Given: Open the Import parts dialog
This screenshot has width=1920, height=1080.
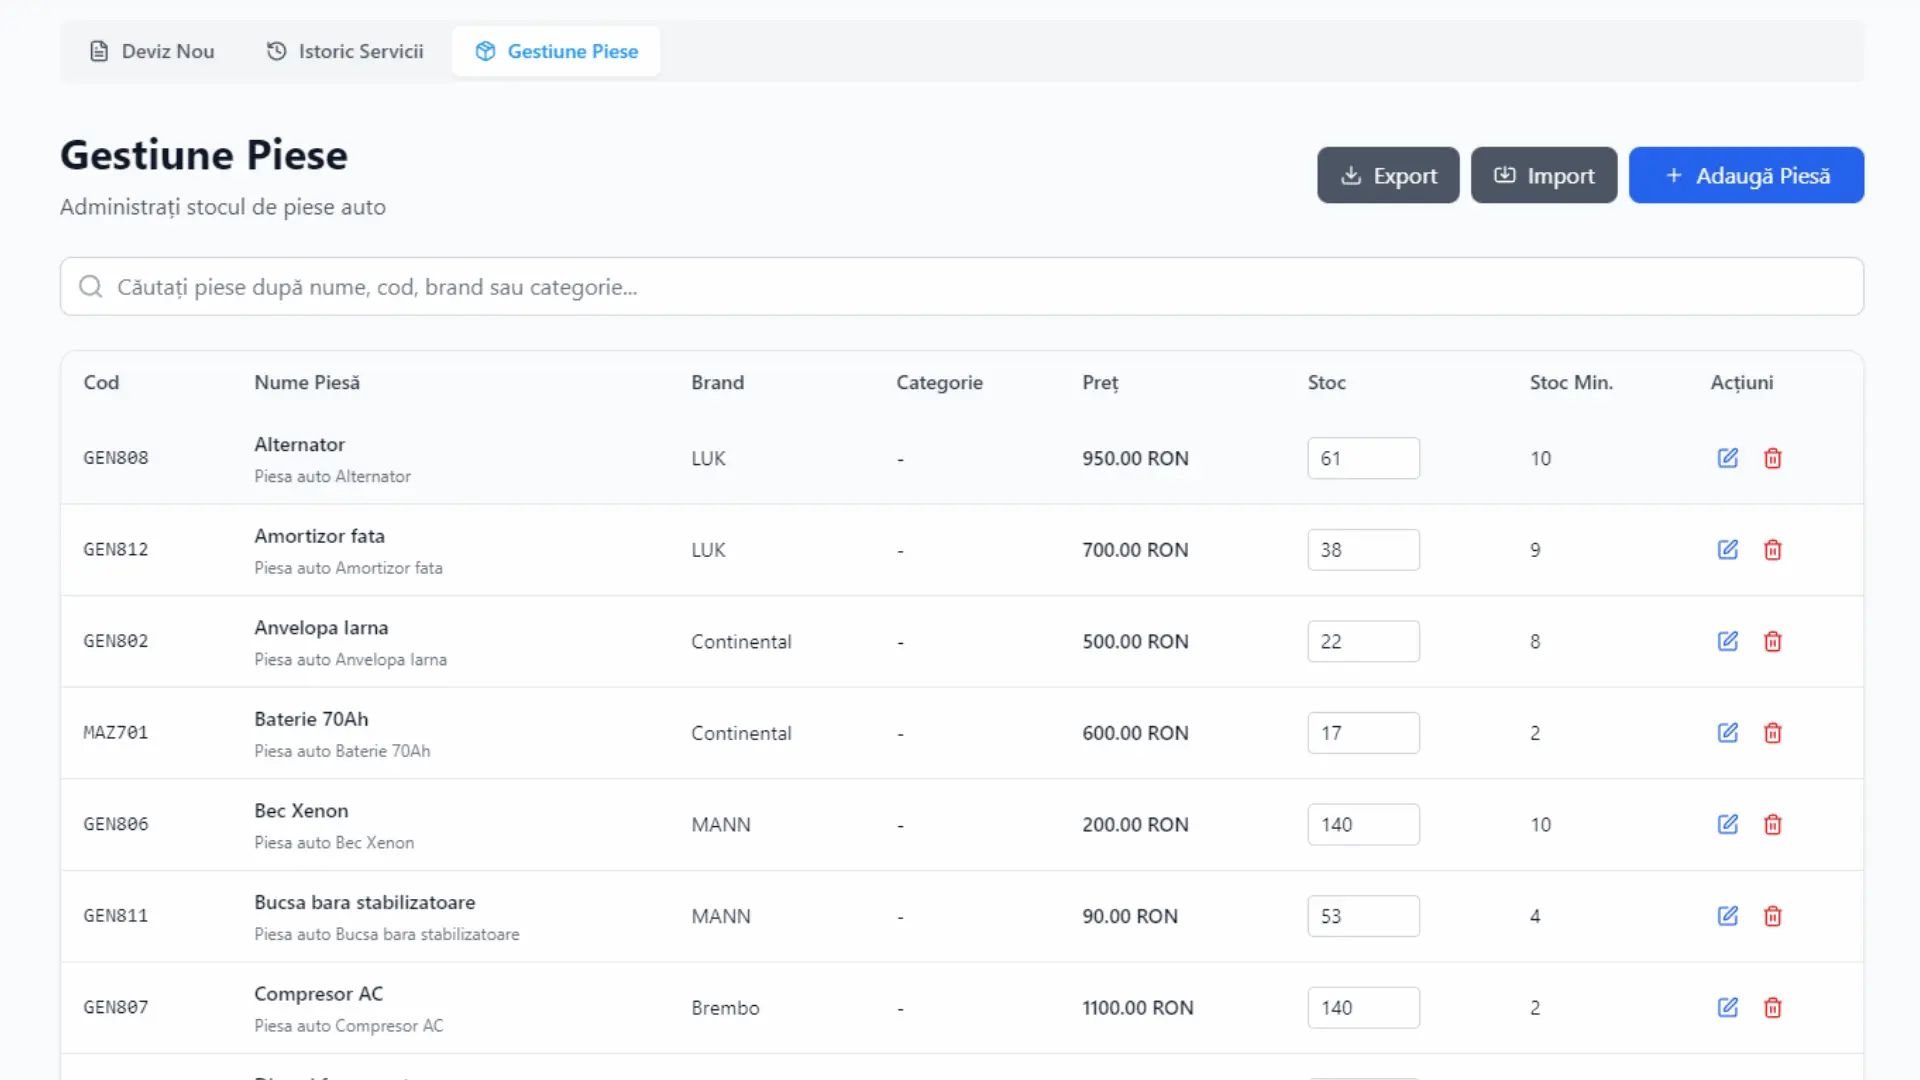Looking at the screenshot, I should coord(1544,175).
